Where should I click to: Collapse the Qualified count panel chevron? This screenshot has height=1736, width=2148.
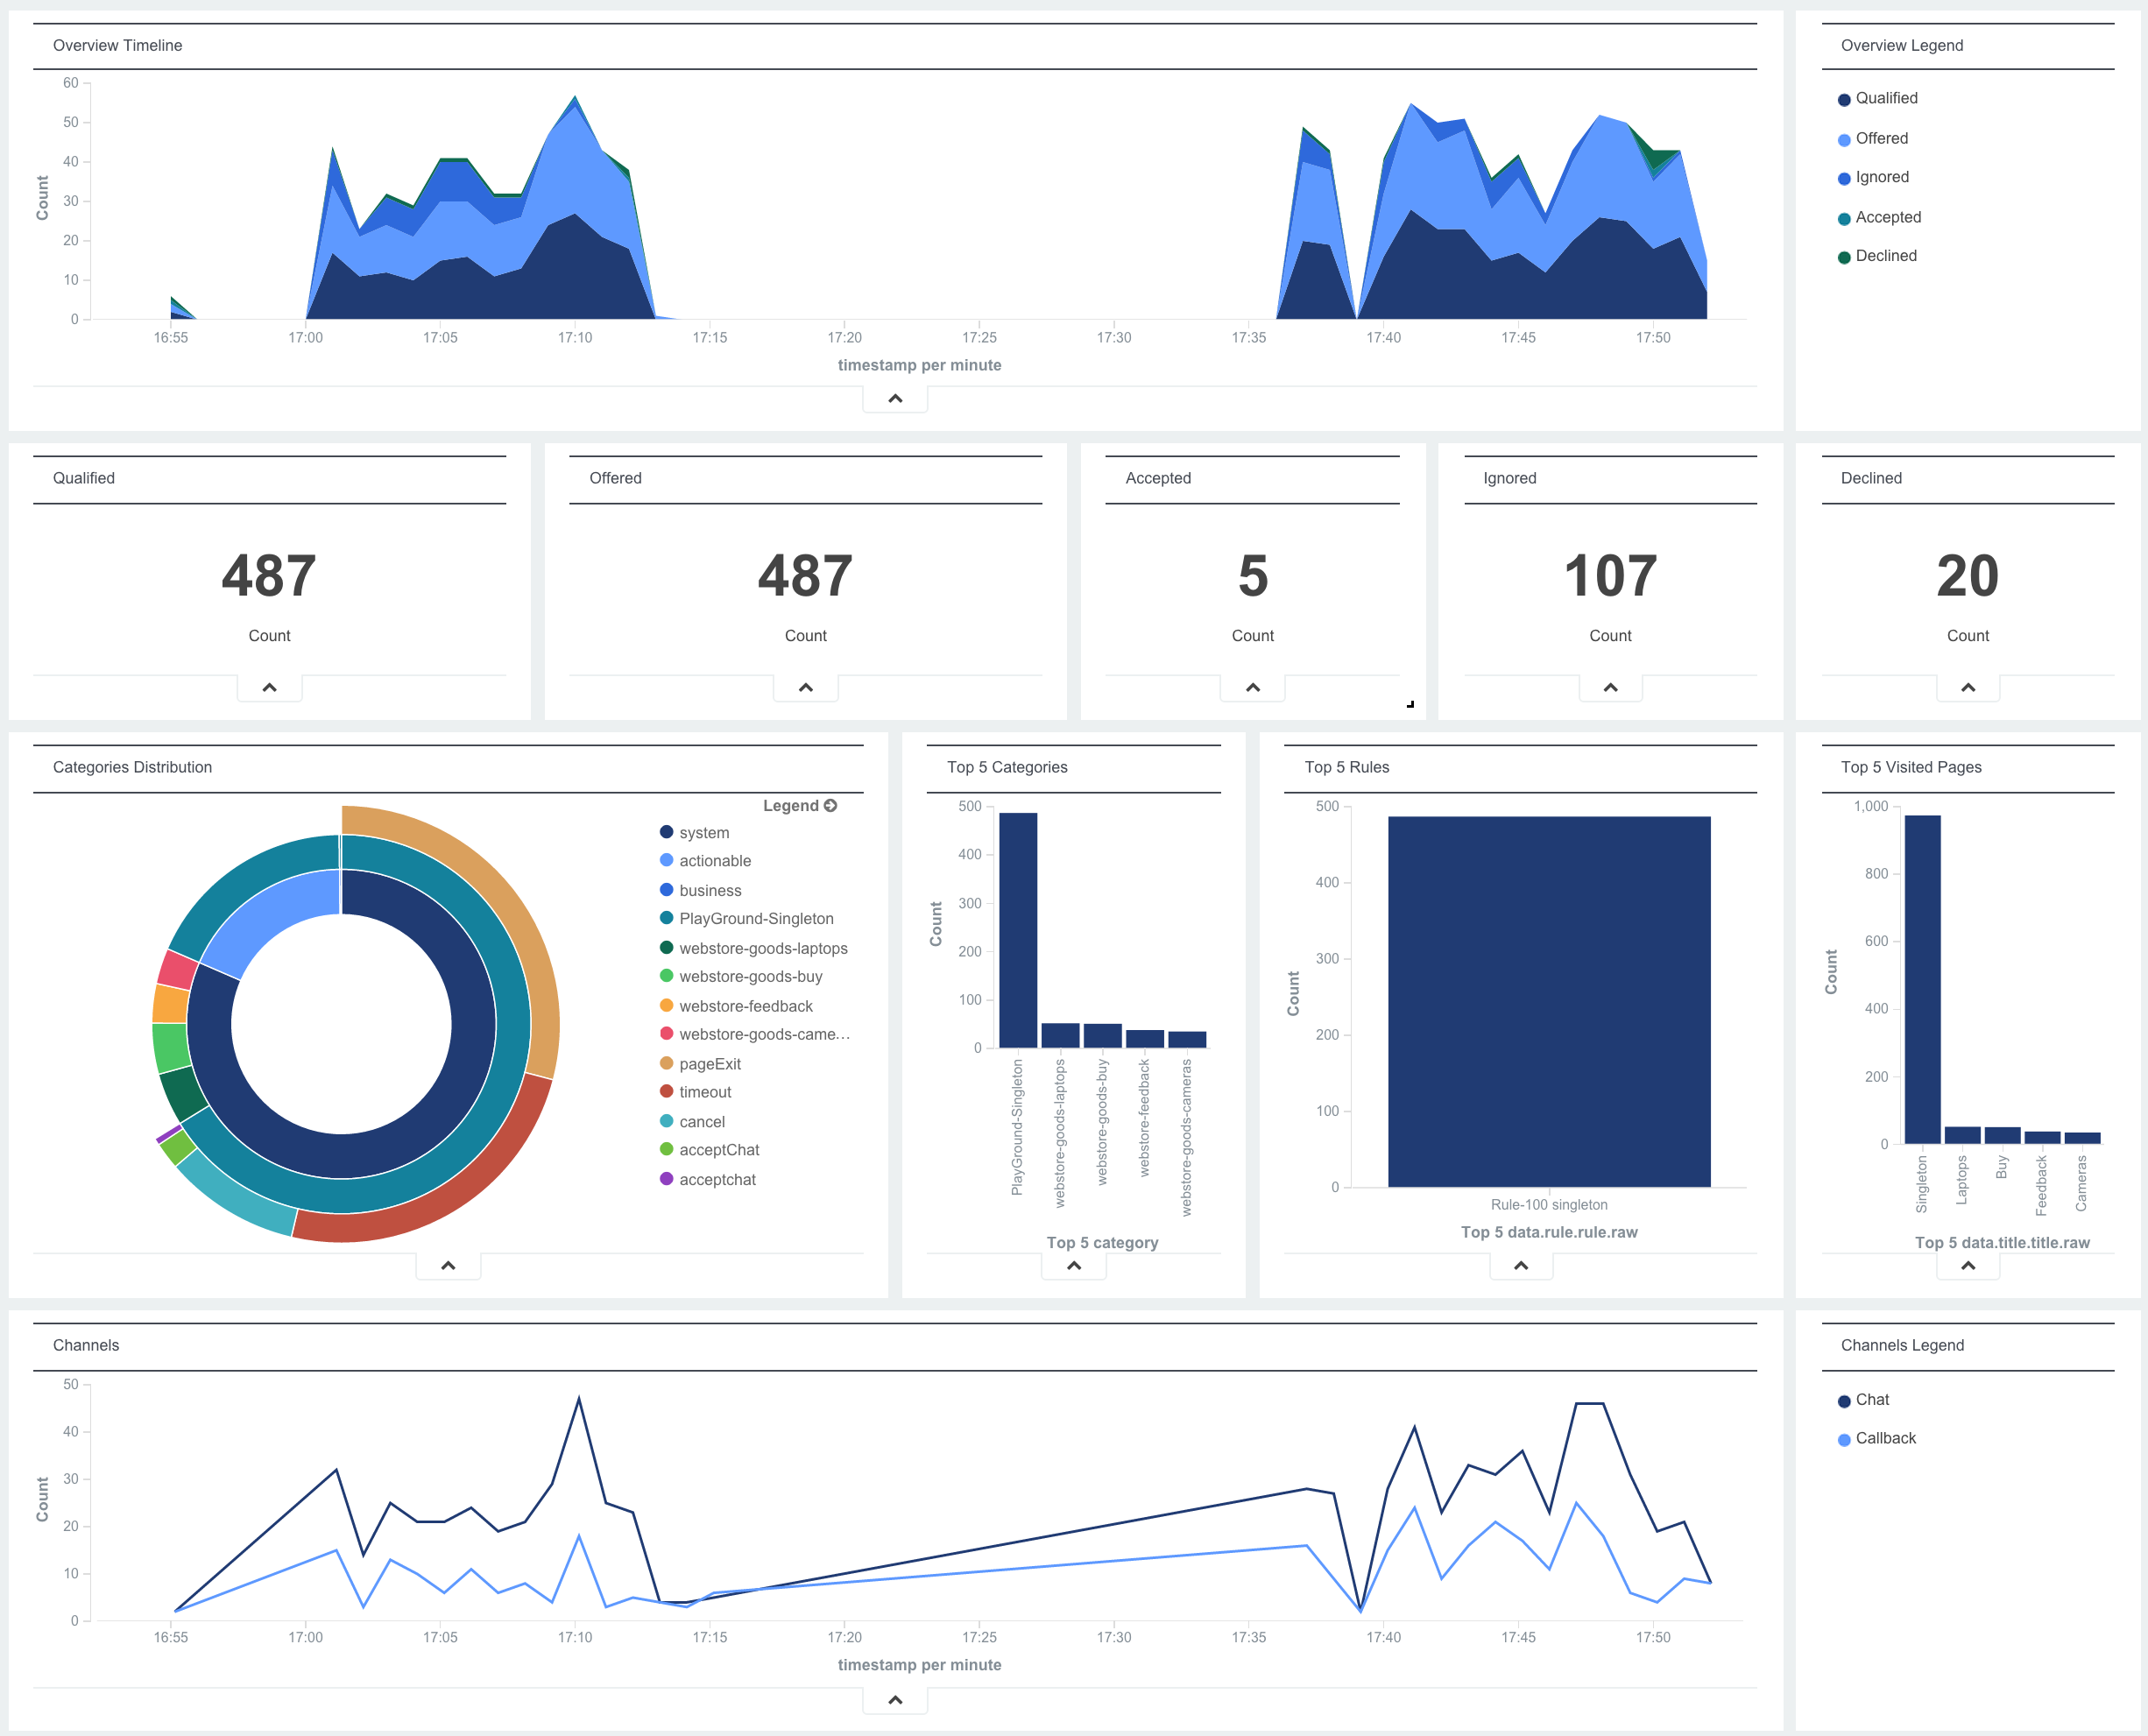click(x=269, y=688)
